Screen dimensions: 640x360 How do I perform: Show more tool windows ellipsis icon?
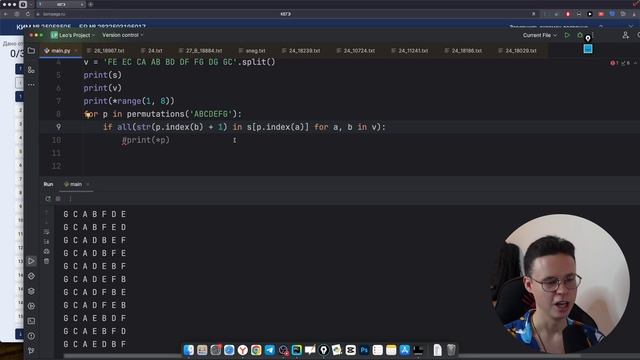31,85
